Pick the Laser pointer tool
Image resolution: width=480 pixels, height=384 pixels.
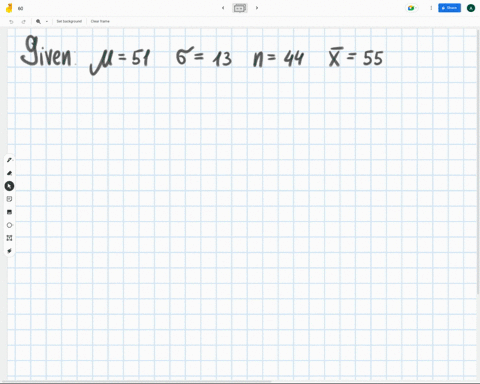coord(9,251)
